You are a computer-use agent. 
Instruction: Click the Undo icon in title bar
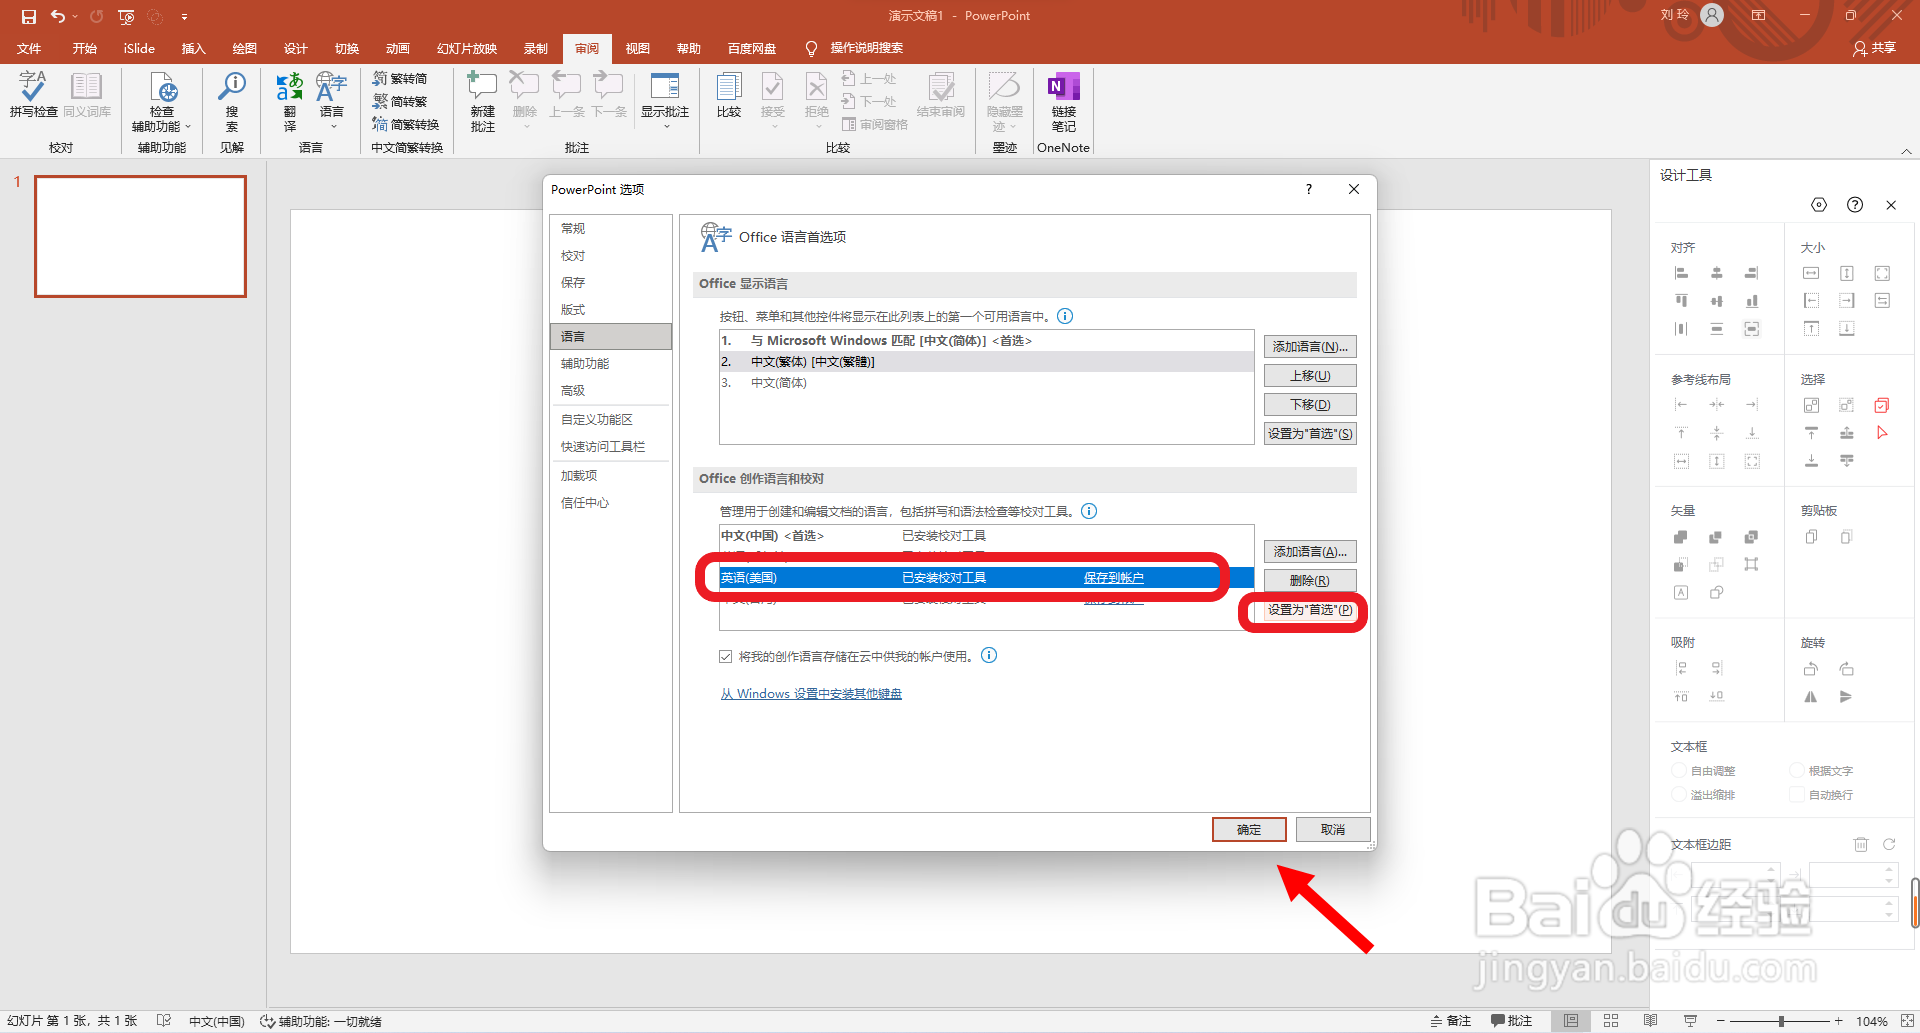point(58,16)
